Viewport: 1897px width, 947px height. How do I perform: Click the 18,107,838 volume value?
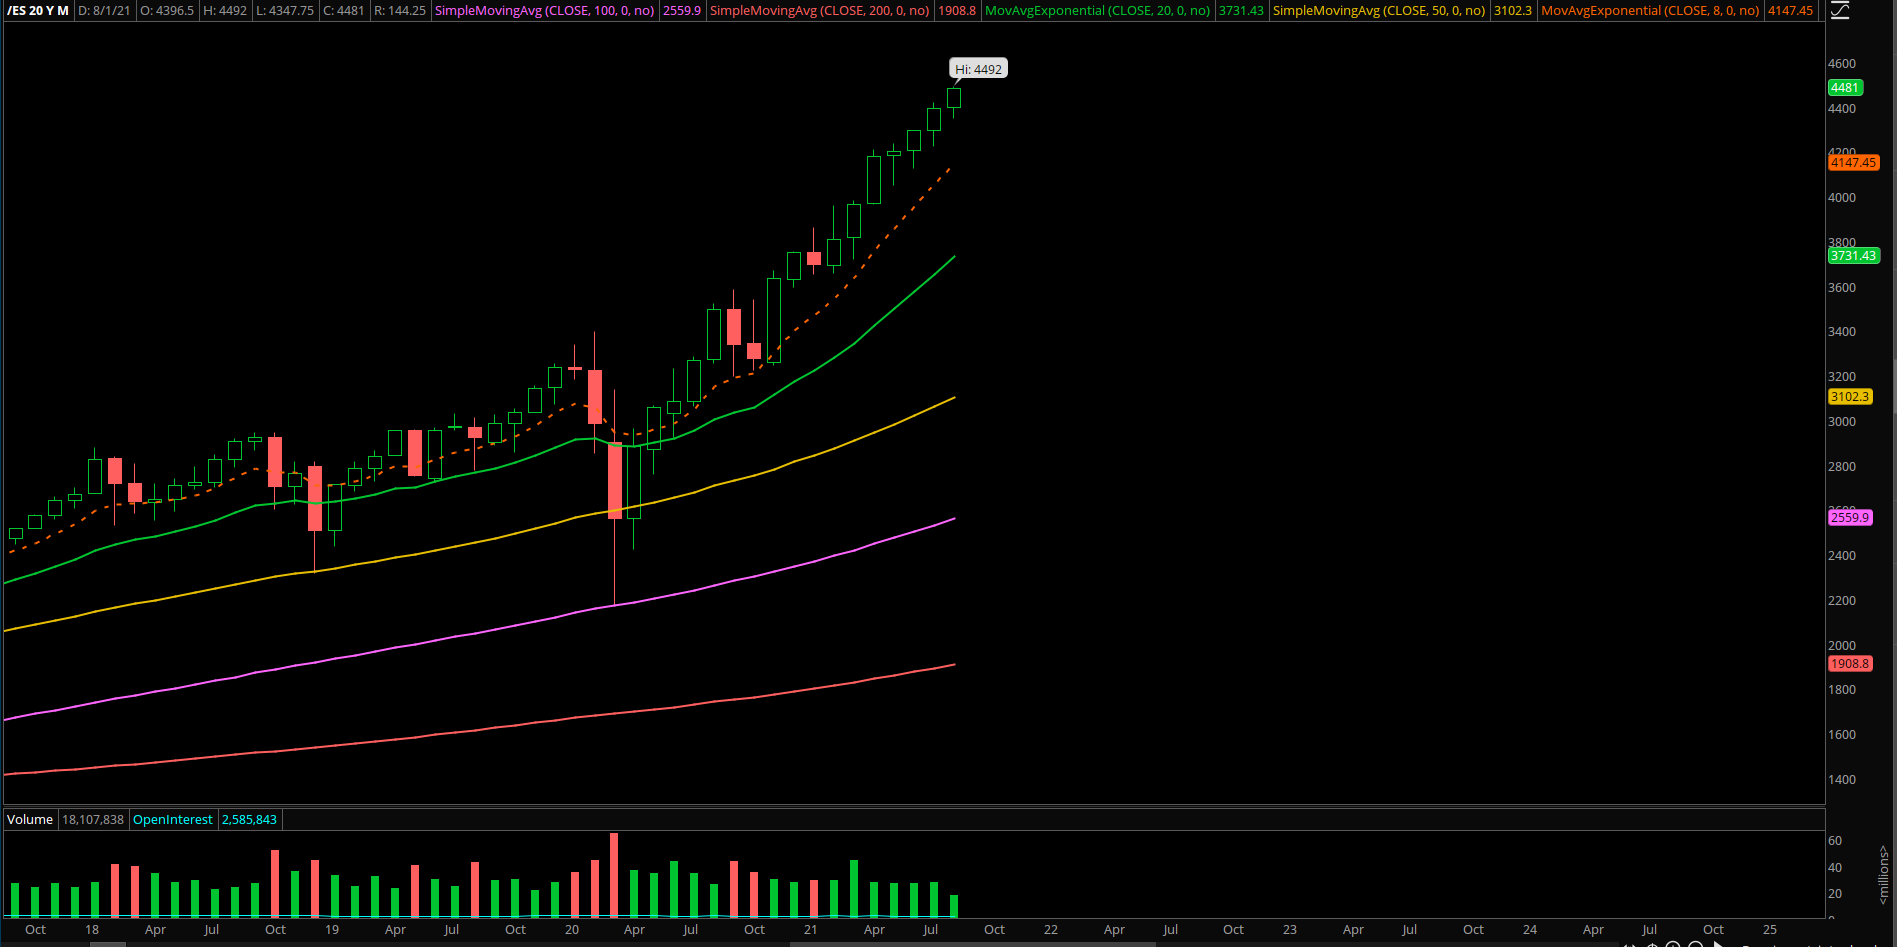click(93, 820)
